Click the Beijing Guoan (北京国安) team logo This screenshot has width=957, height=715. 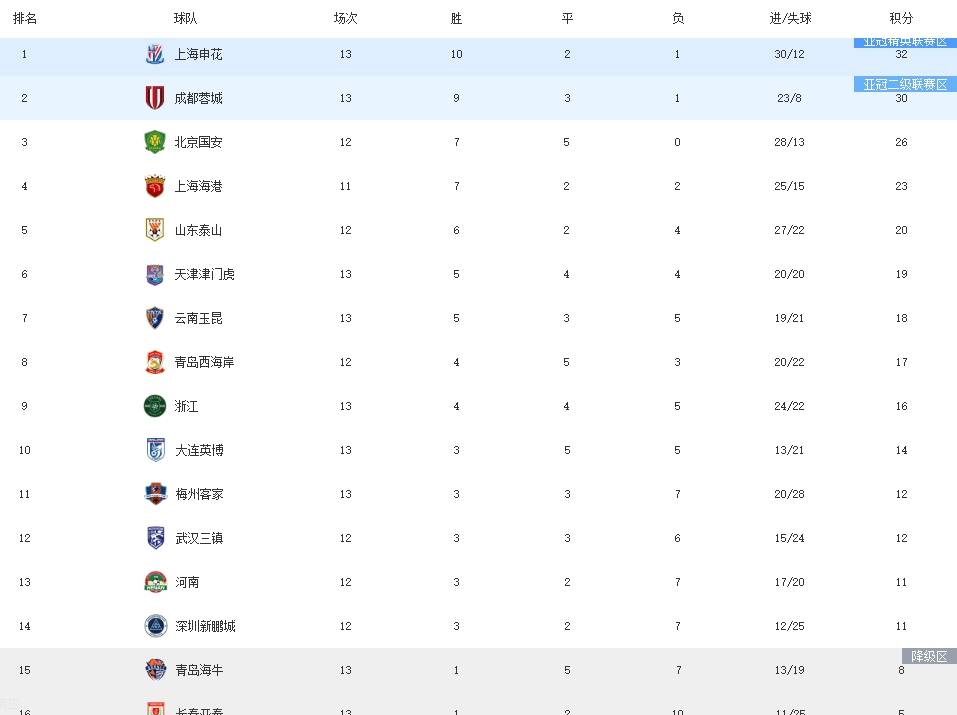[155, 142]
